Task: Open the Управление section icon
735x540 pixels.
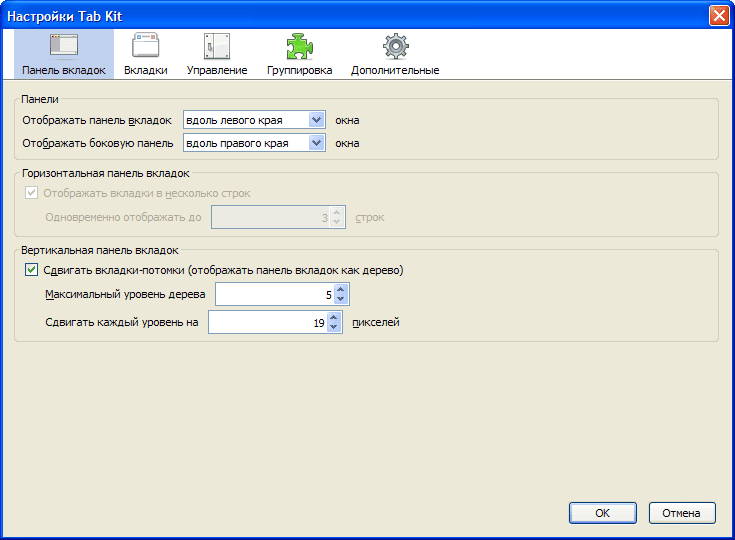Action: [217, 46]
